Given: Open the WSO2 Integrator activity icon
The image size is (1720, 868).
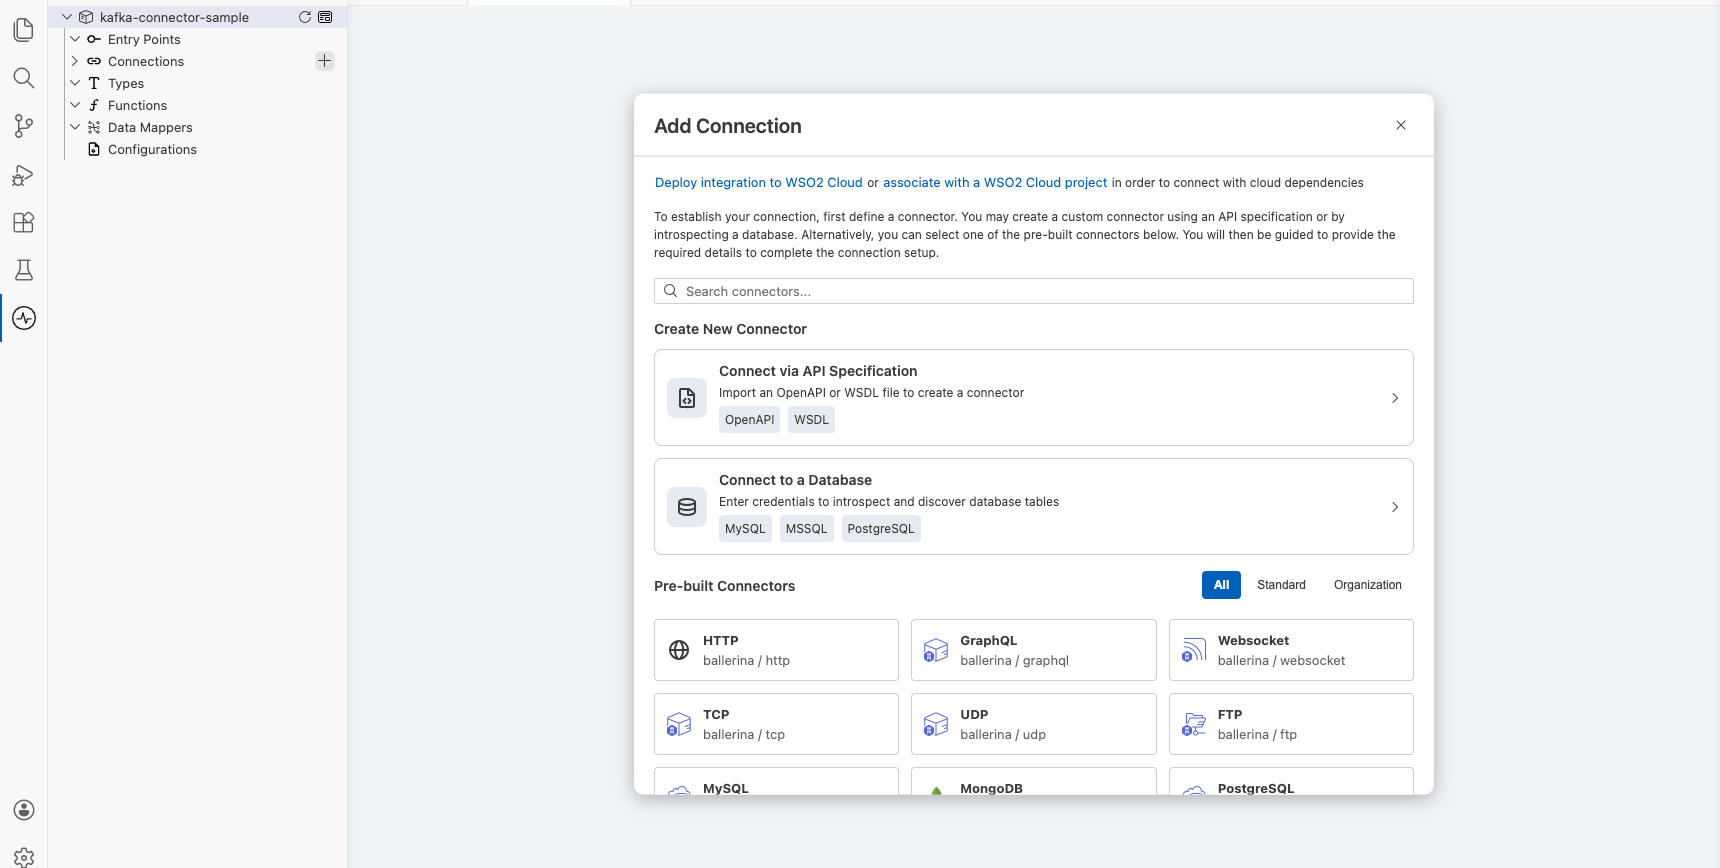Looking at the screenshot, I should [x=24, y=318].
